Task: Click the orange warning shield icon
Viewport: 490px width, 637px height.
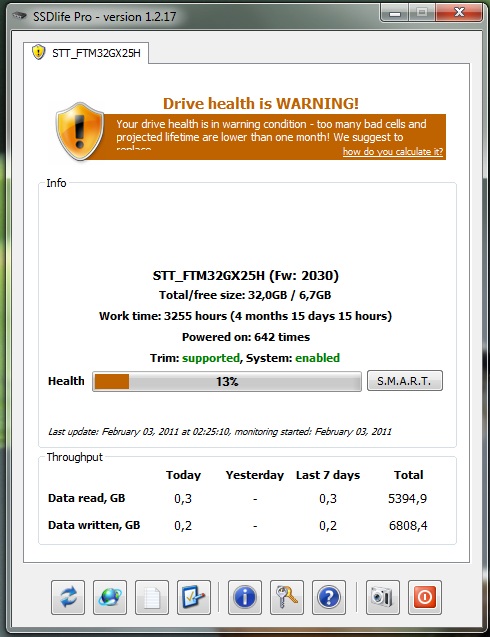Action: tap(80, 131)
